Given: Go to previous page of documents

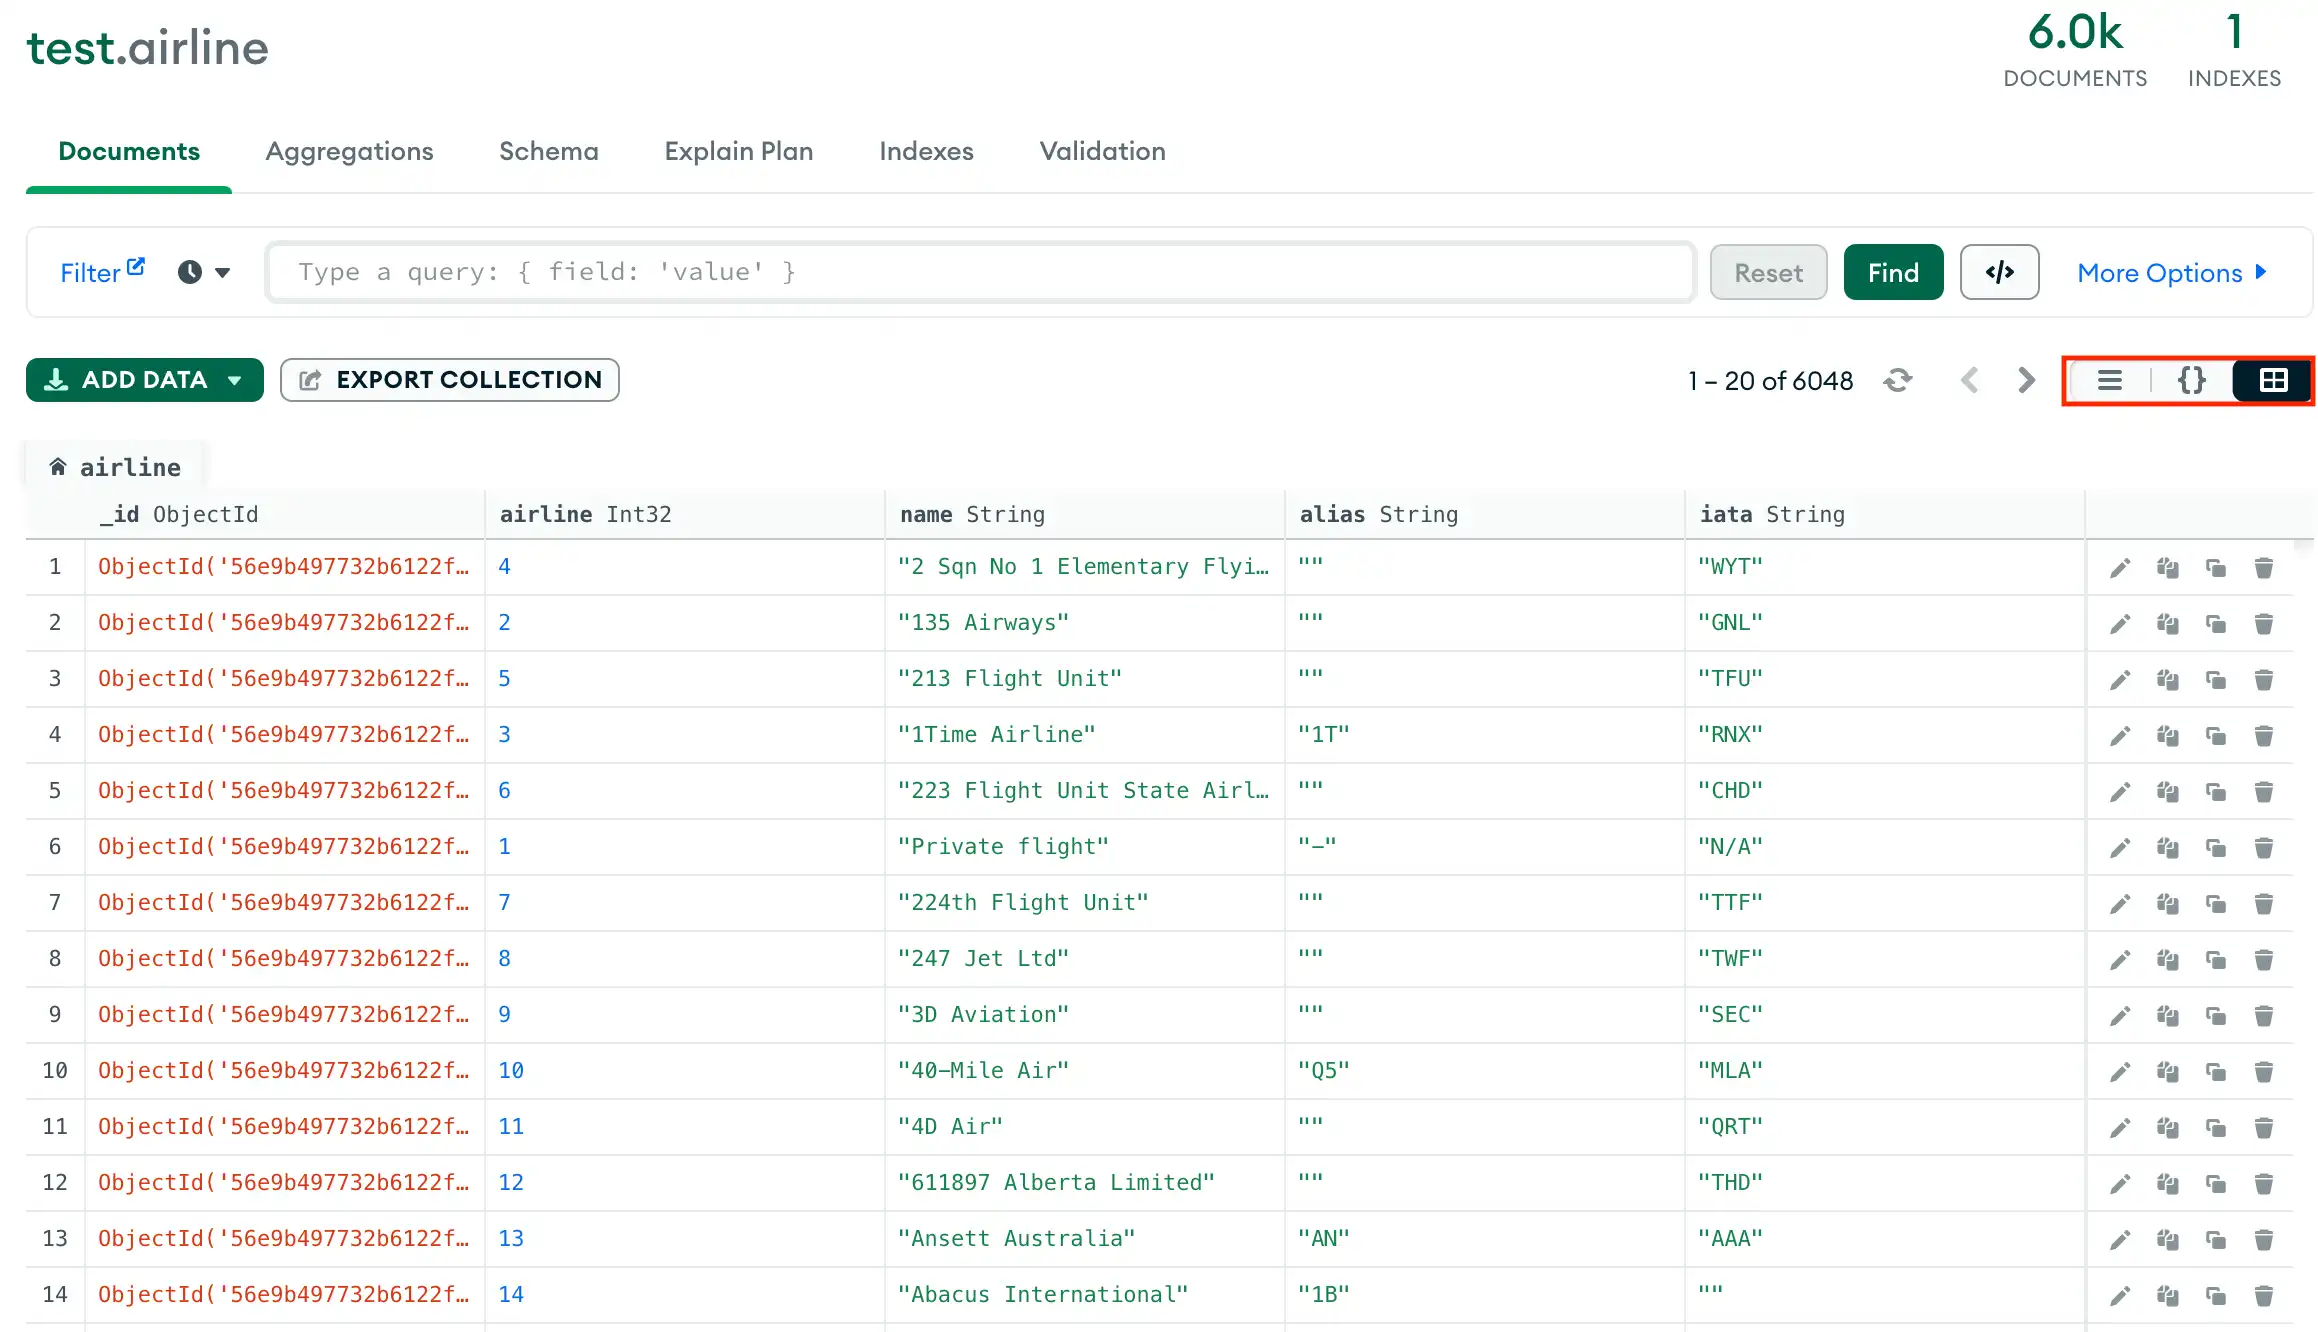Looking at the screenshot, I should (x=1970, y=380).
